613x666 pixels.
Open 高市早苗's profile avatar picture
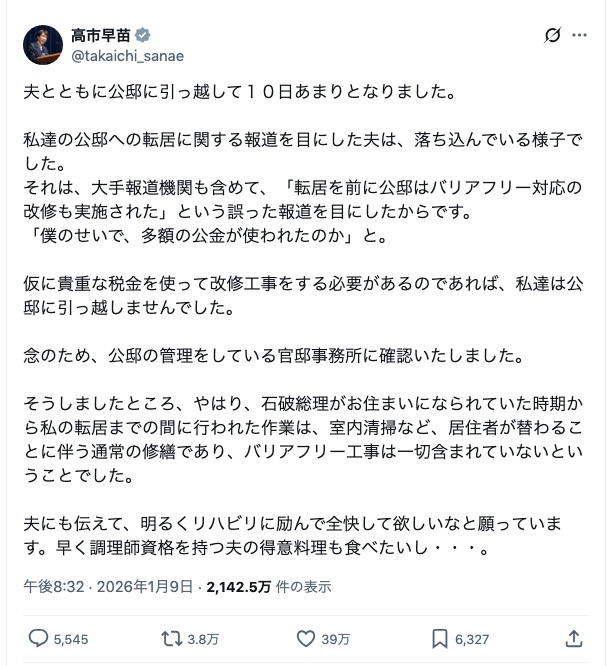[43, 45]
